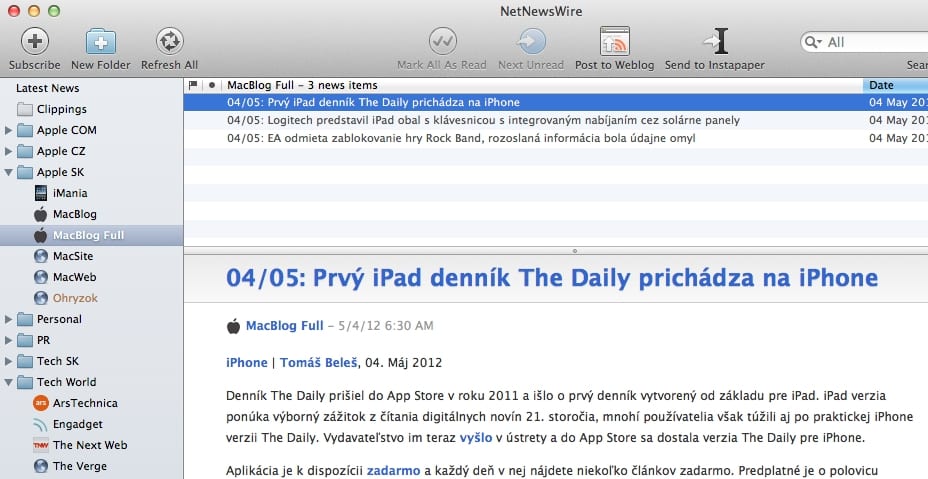Open the MacWeb feed globe icon
This screenshot has width=928, height=479.
coord(40,277)
